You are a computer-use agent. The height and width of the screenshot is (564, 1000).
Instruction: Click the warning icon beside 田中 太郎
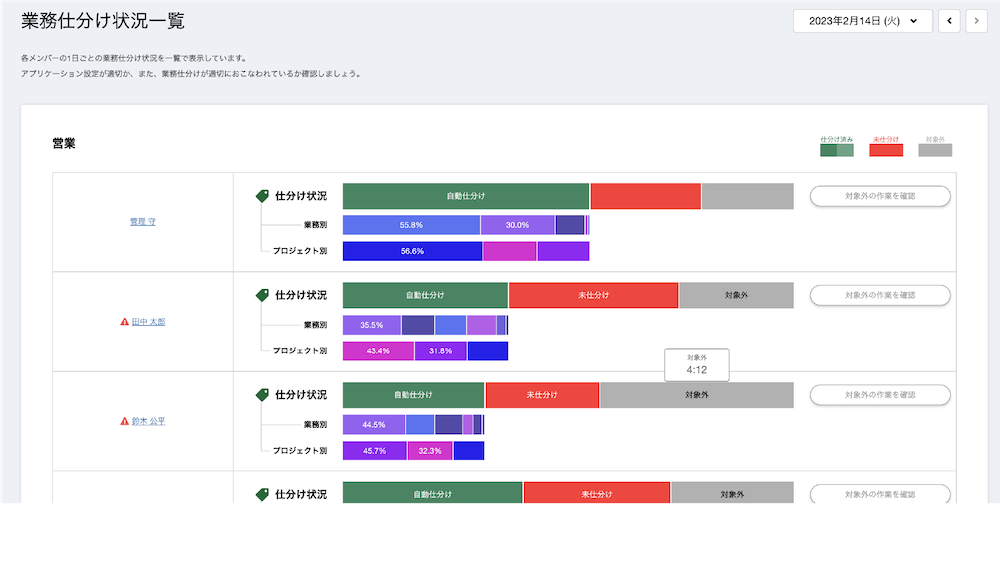[124, 322]
